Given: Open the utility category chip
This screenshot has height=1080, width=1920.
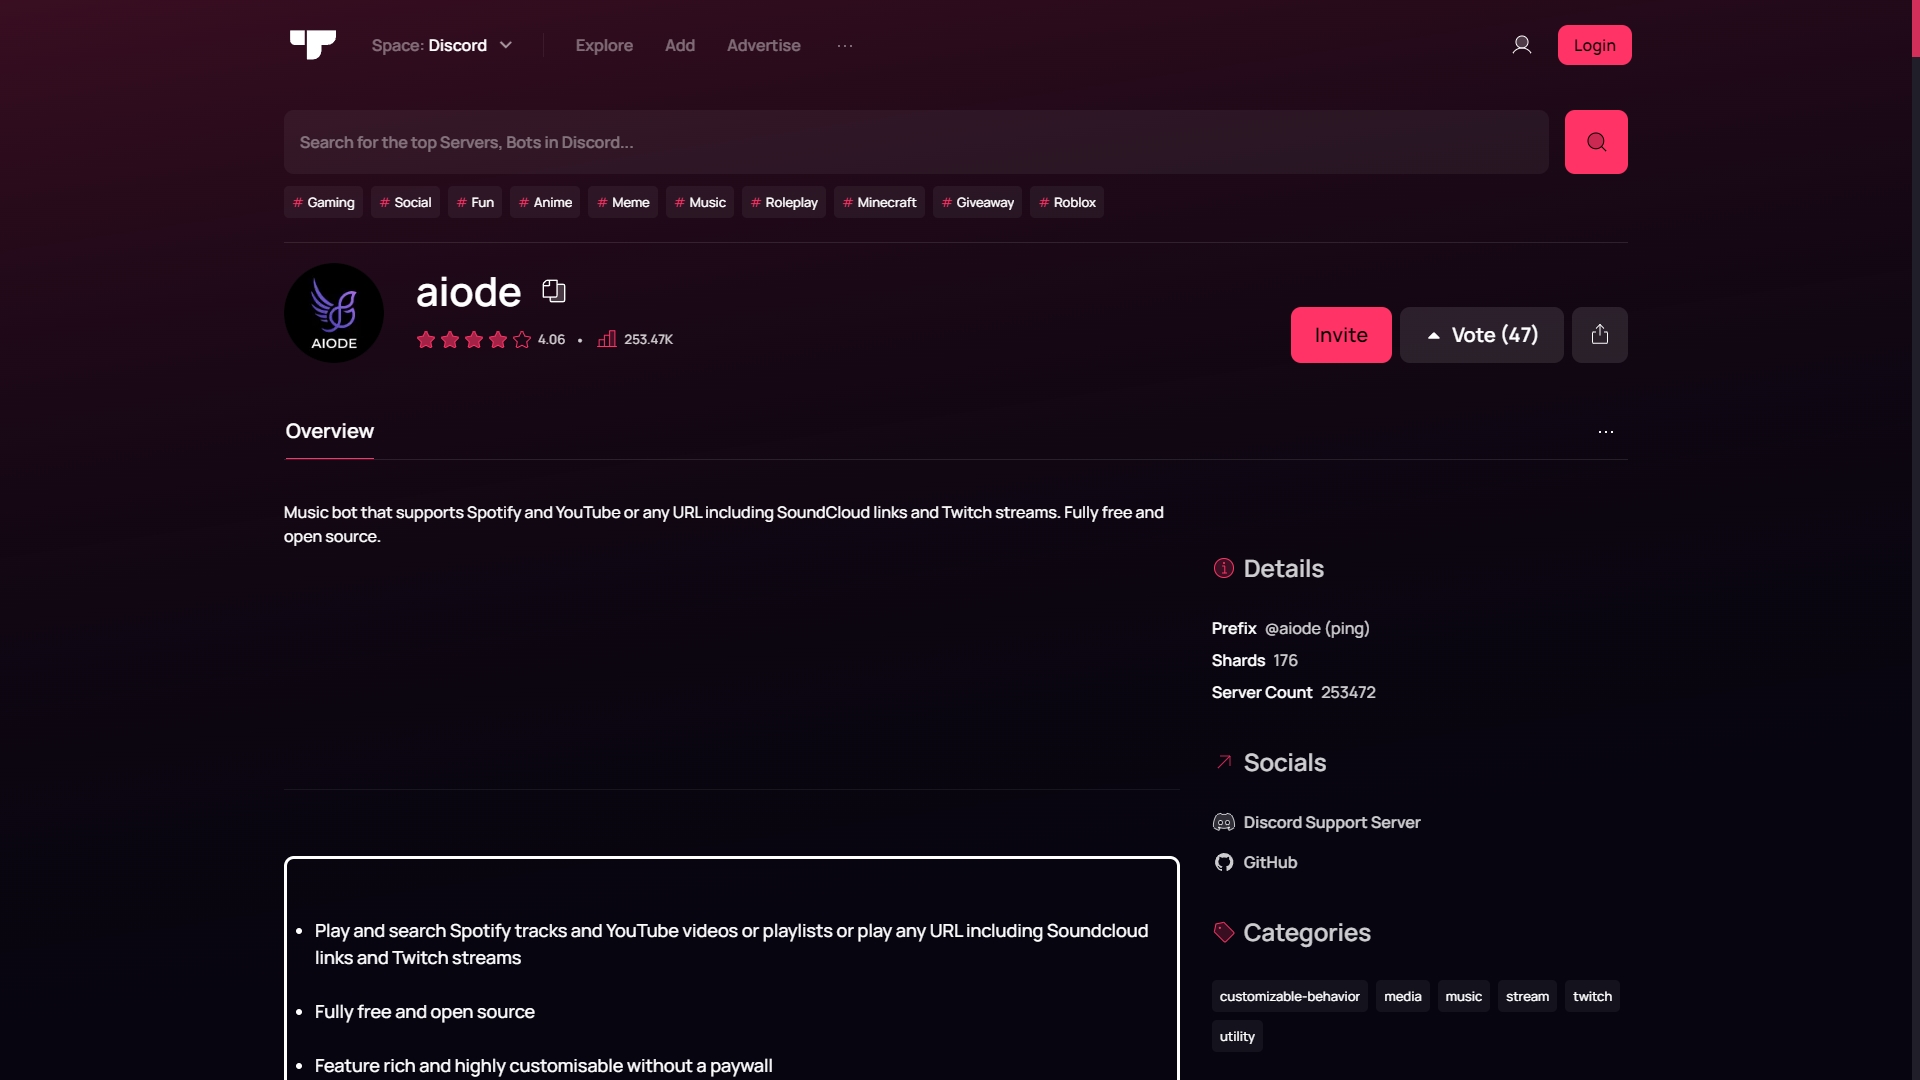Looking at the screenshot, I should pos(1237,1036).
